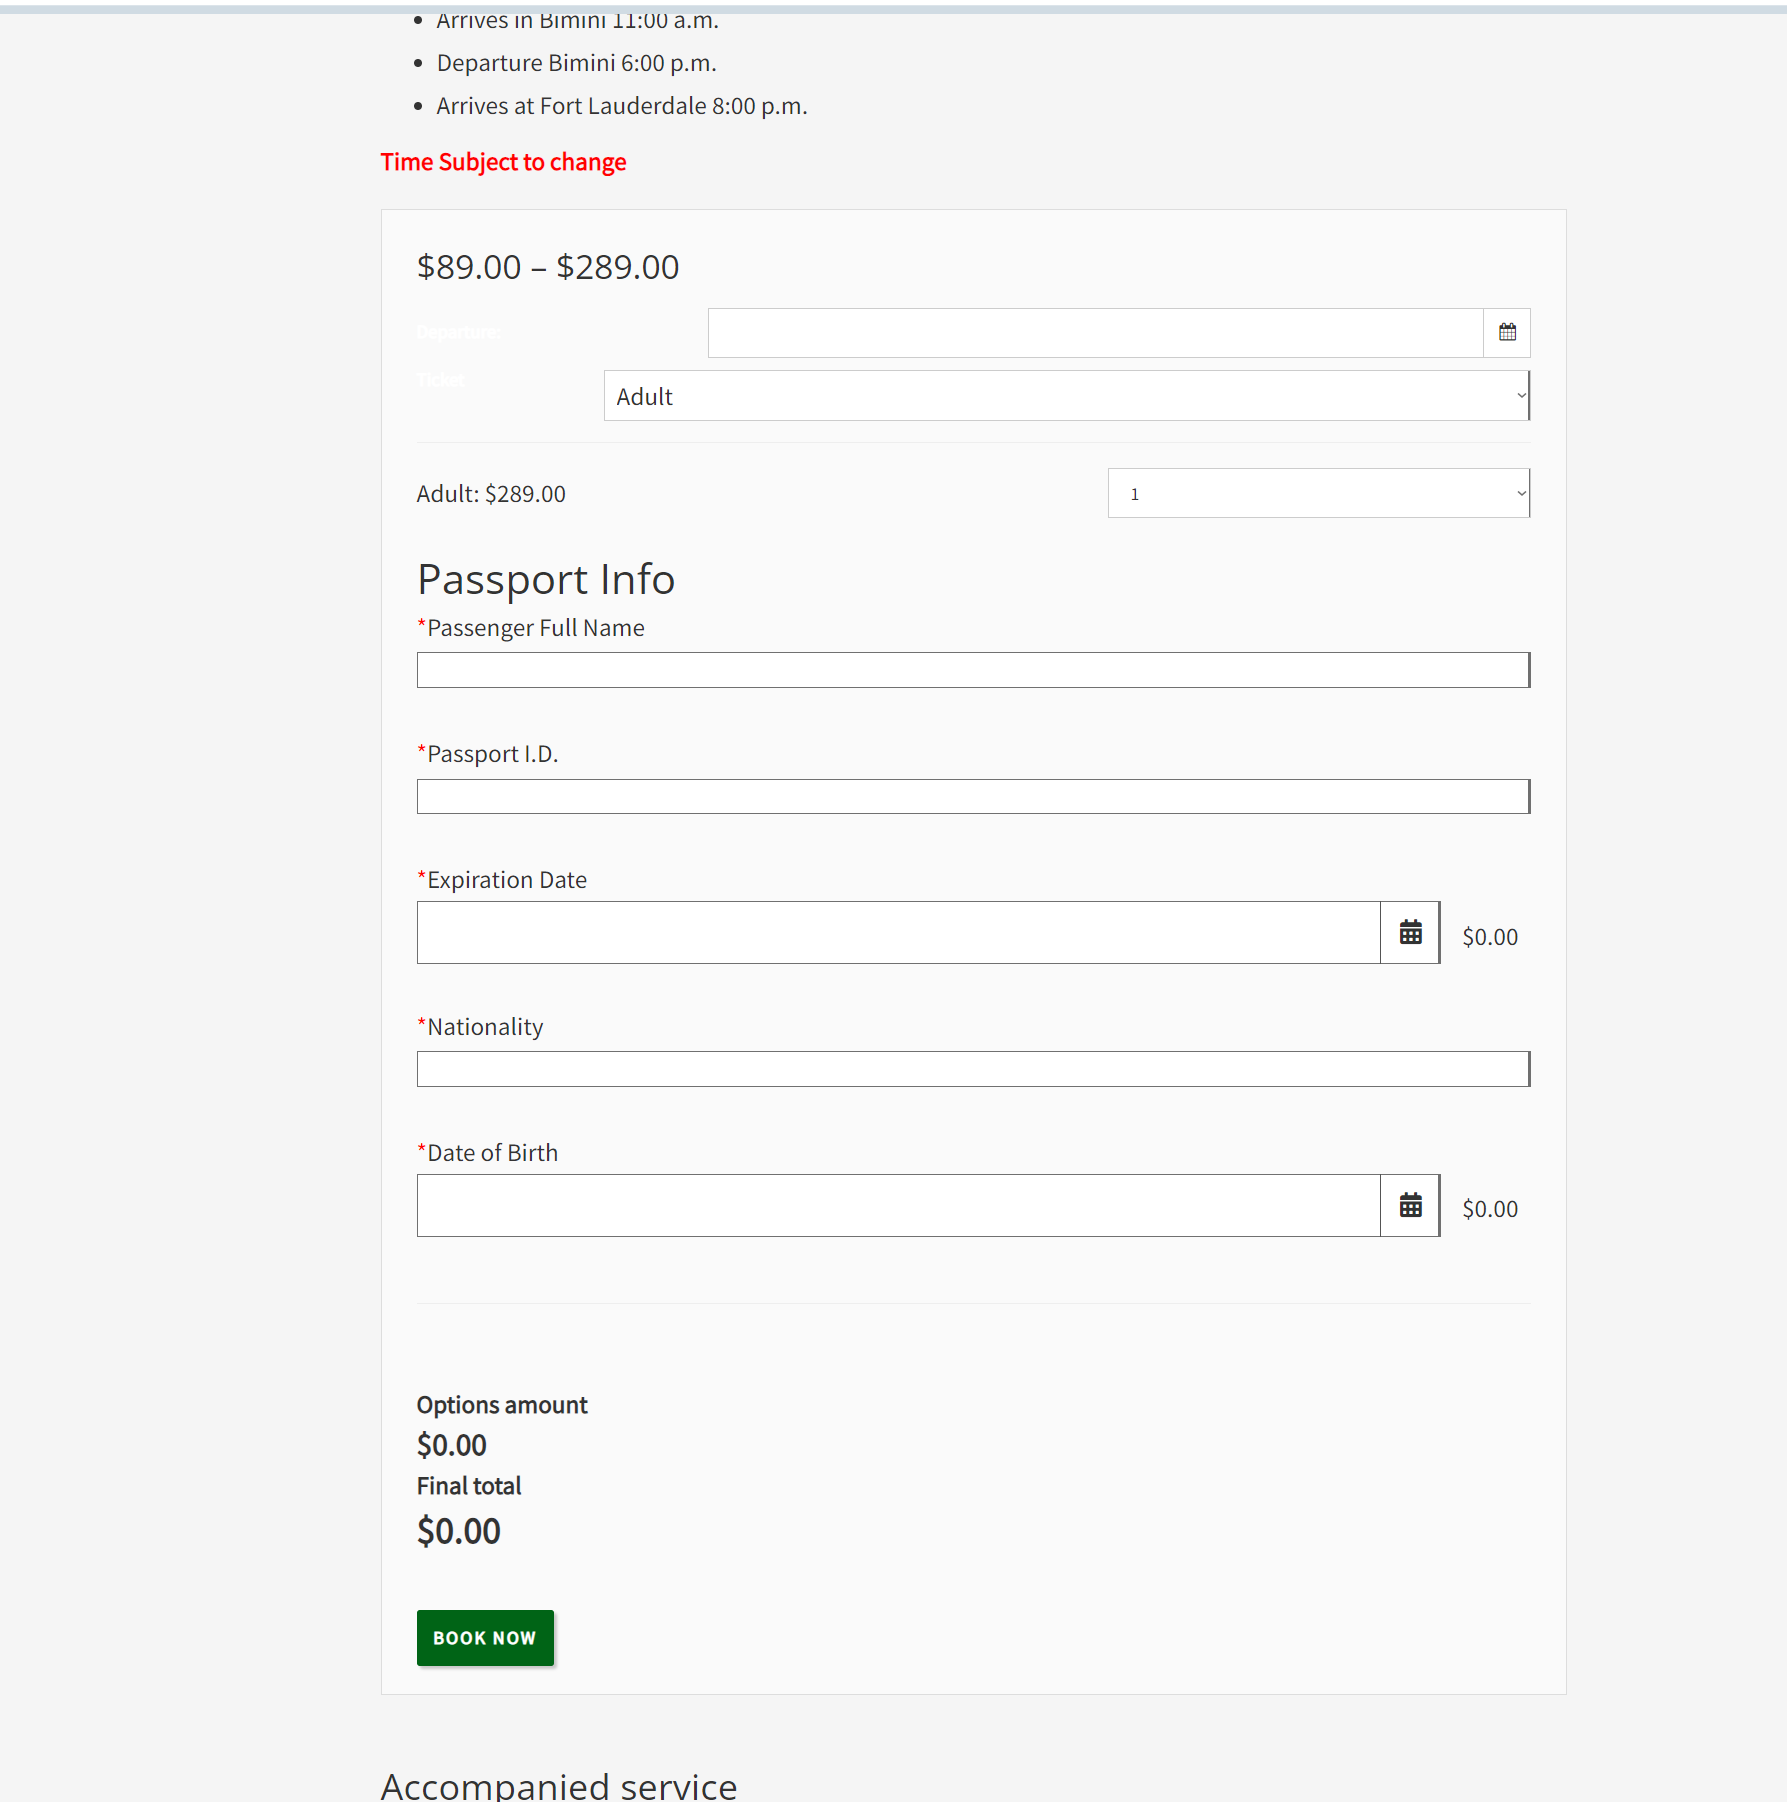Open the Expiration Date calendar picker icon

point(1410,932)
